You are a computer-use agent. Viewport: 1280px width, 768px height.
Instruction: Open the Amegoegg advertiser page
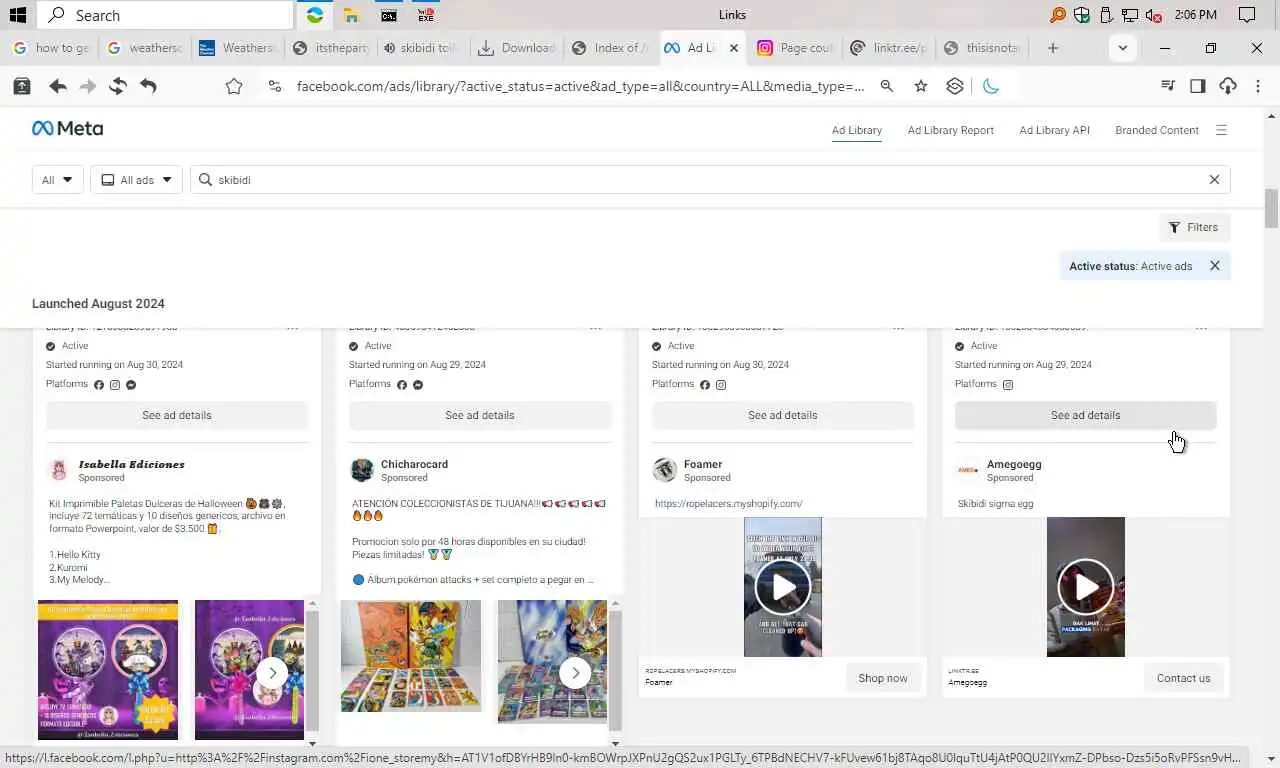pyautogui.click(x=1014, y=464)
